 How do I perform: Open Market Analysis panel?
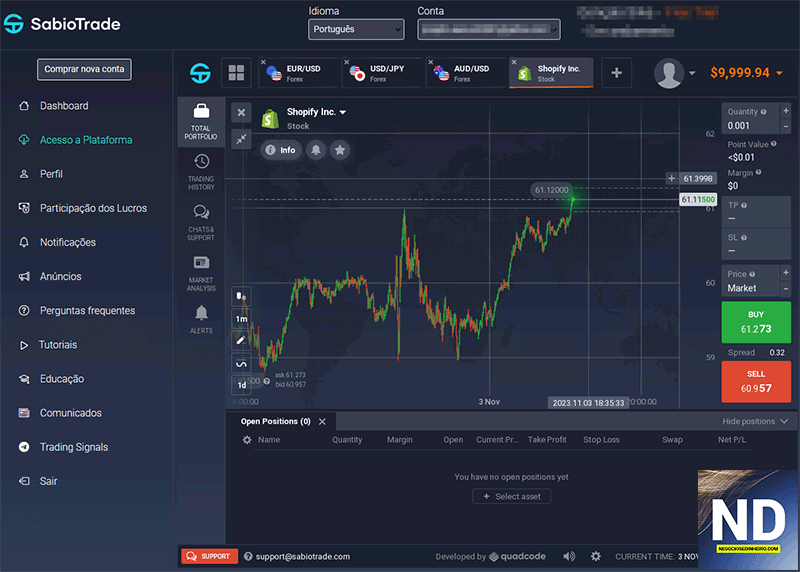[x=201, y=273]
